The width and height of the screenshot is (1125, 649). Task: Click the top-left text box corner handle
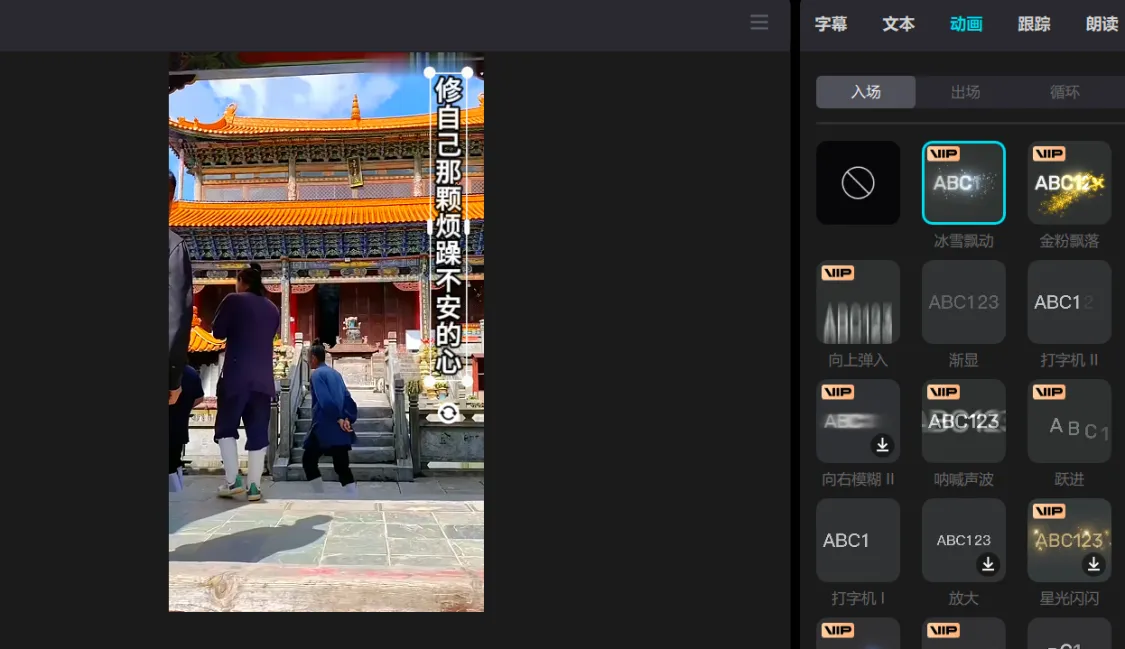[x=430, y=72]
